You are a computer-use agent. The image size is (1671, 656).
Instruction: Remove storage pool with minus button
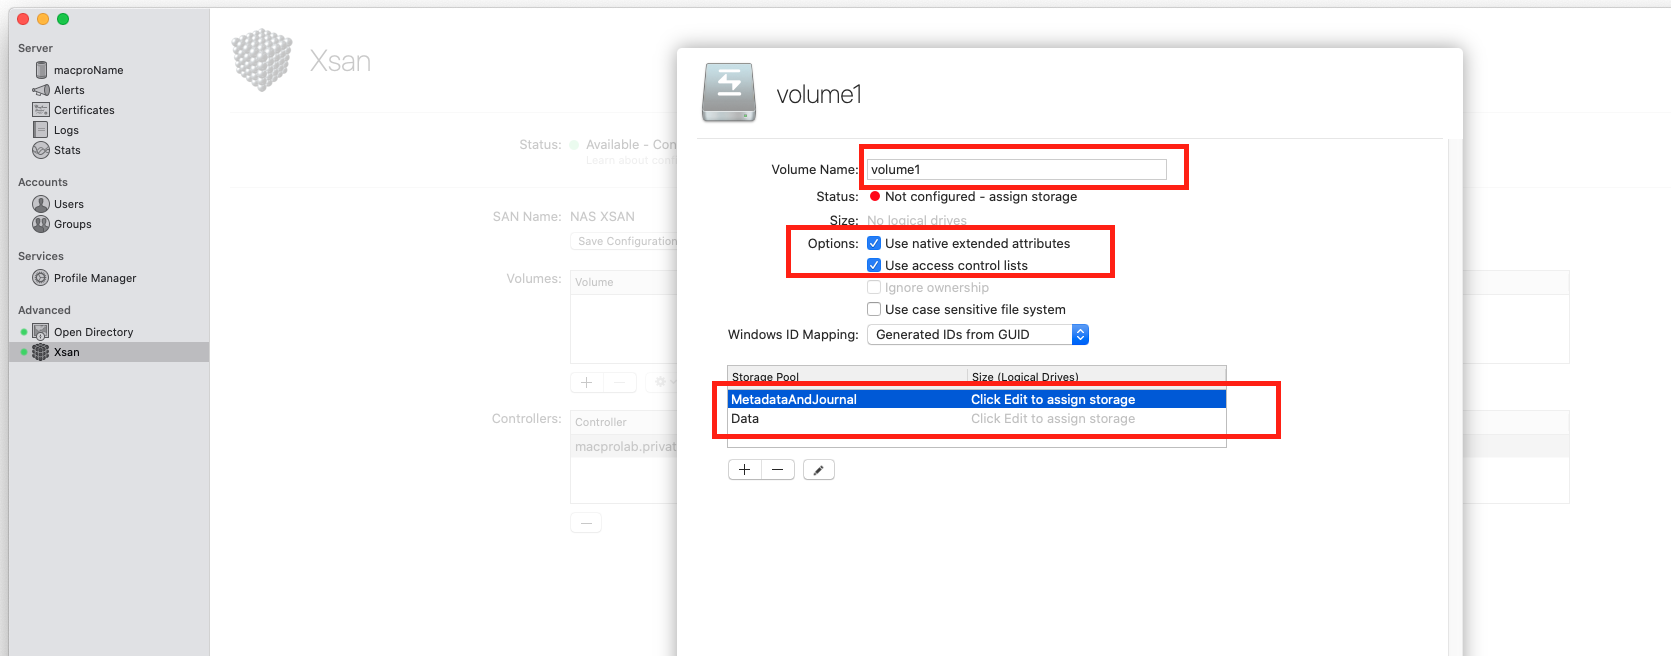click(x=778, y=470)
